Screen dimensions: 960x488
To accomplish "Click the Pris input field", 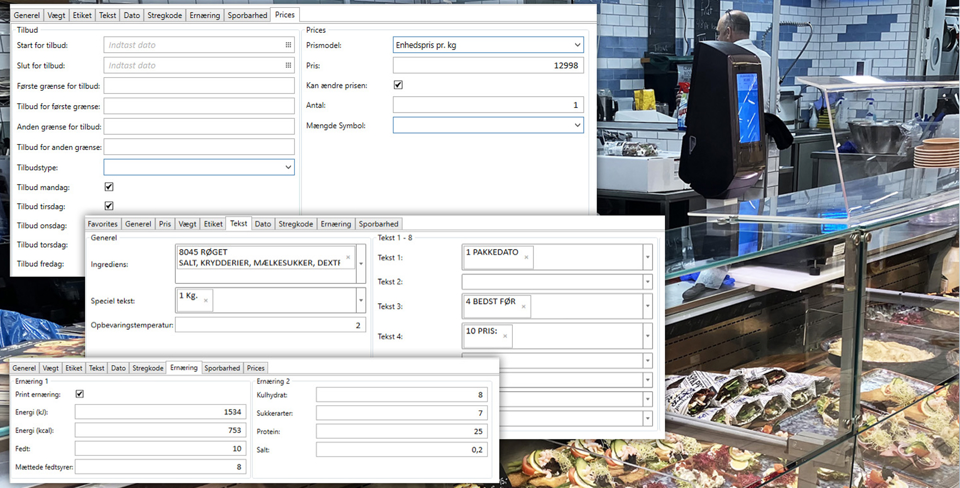I will [x=487, y=65].
